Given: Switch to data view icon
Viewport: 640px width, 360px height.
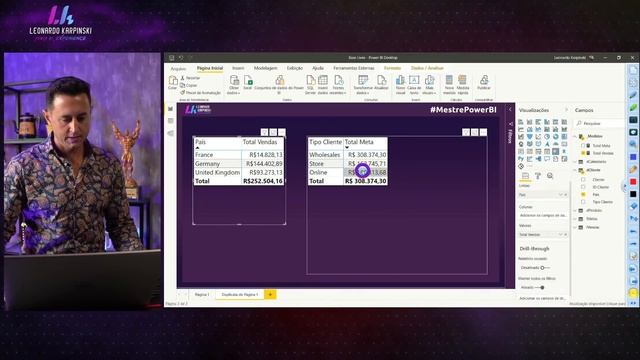Looking at the screenshot, I should coord(170,121).
